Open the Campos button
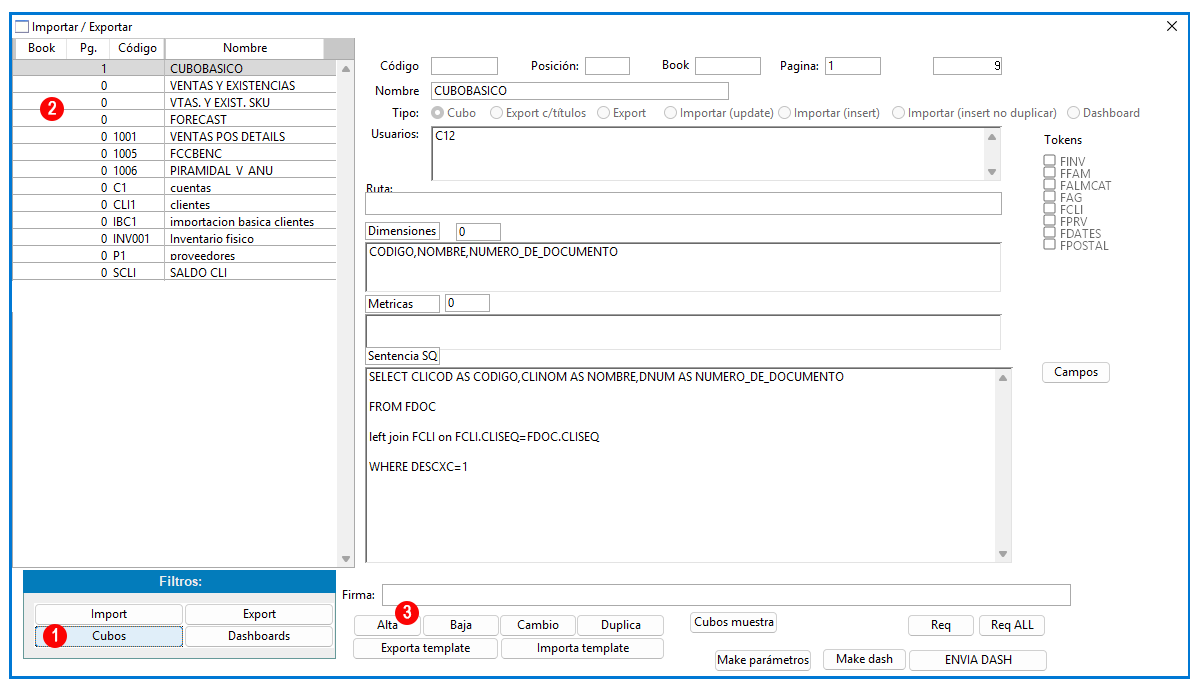Image resolution: width=1200 pixels, height=689 pixels. [1076, 372]
